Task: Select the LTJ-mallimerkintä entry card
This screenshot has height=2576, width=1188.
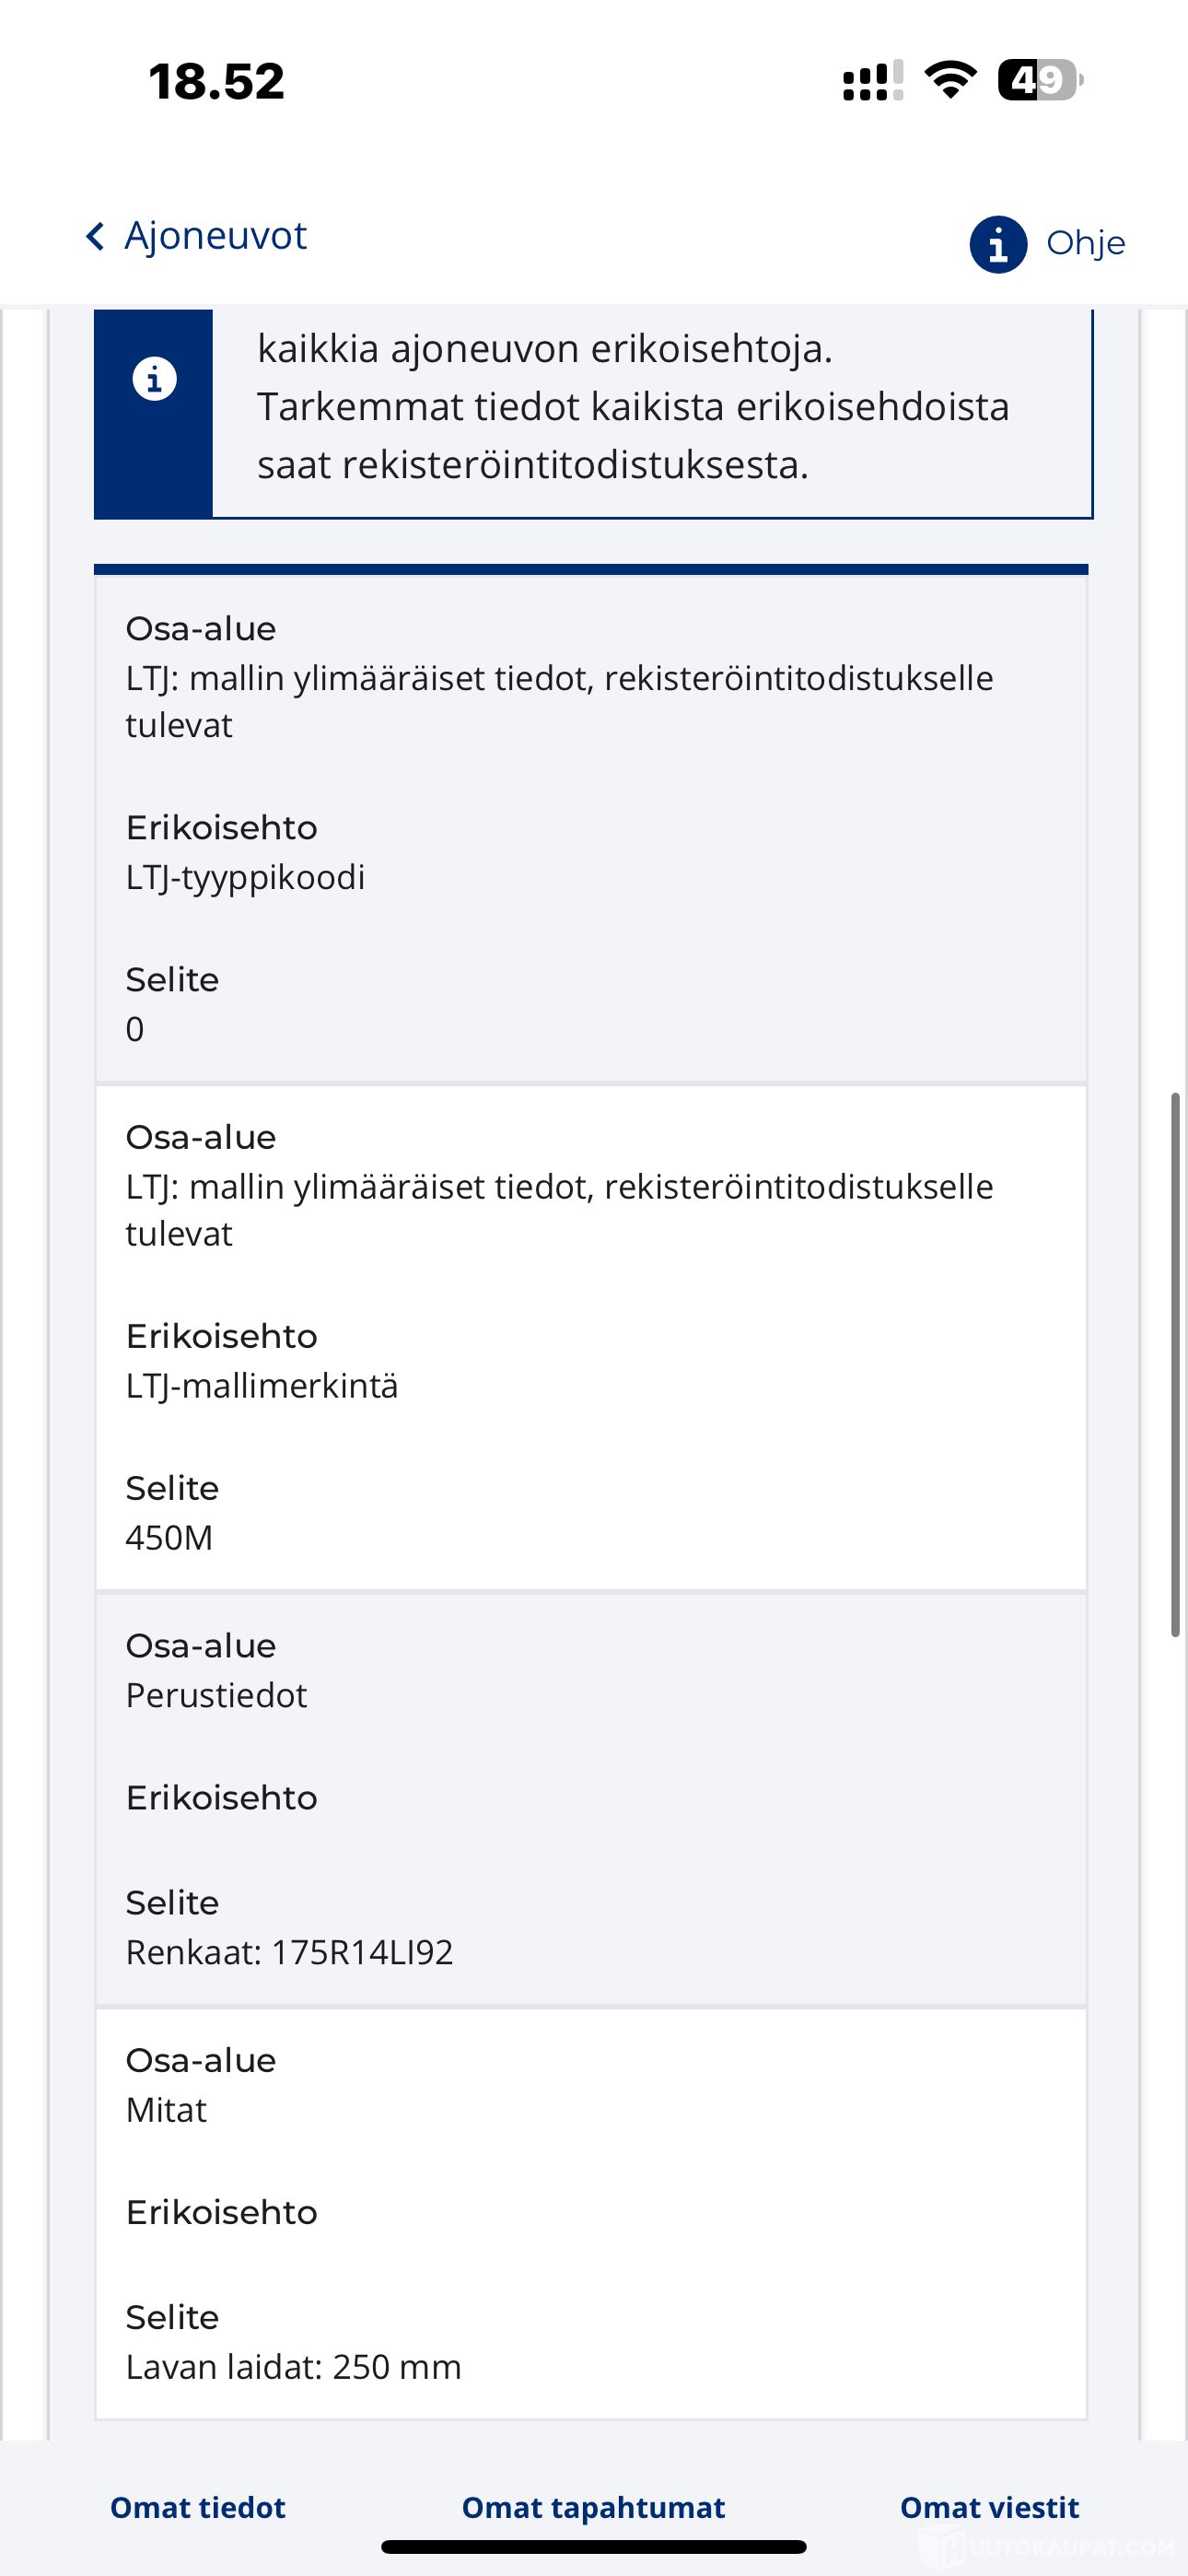Action: tap(591, 1337)
